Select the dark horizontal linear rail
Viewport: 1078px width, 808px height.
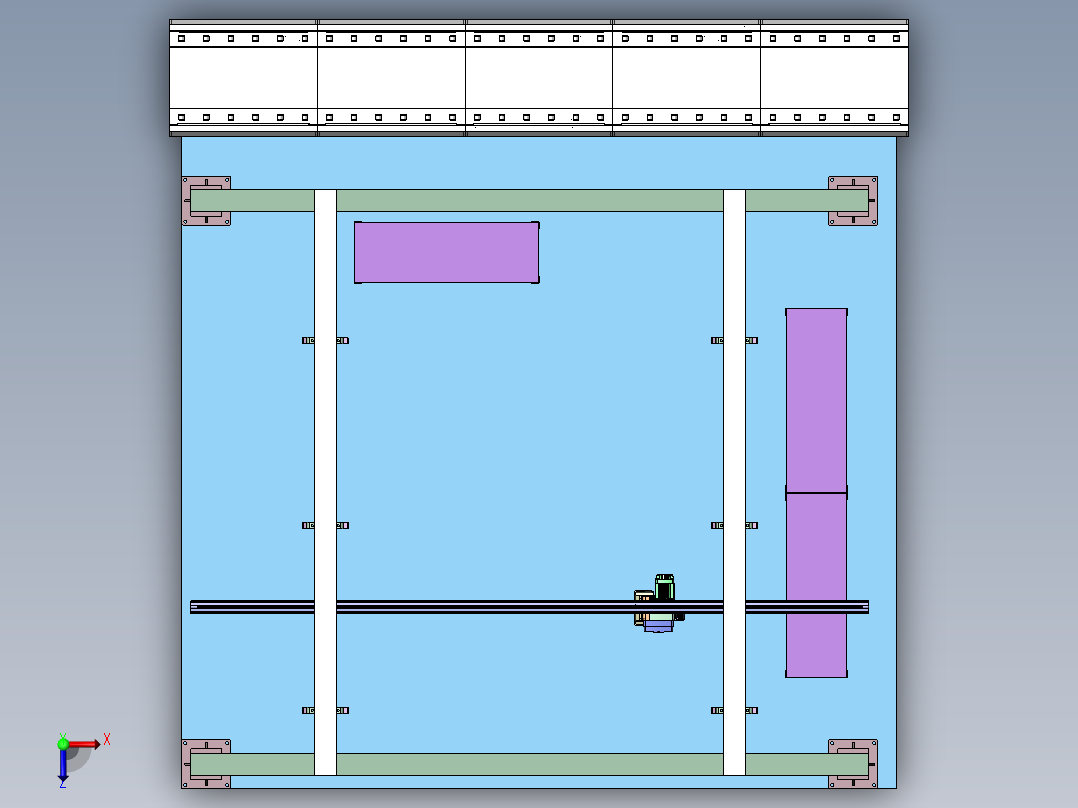529,607
